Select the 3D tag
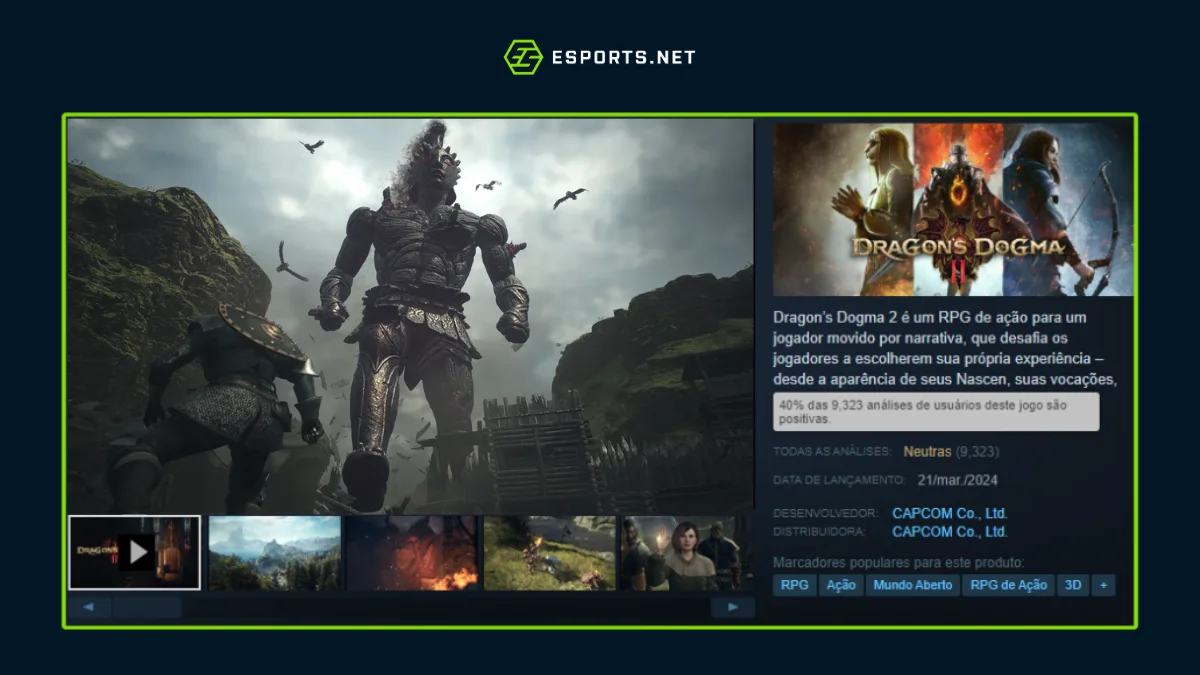The width and height of the screenshot is (1200, 675). tap(1073, 585)
